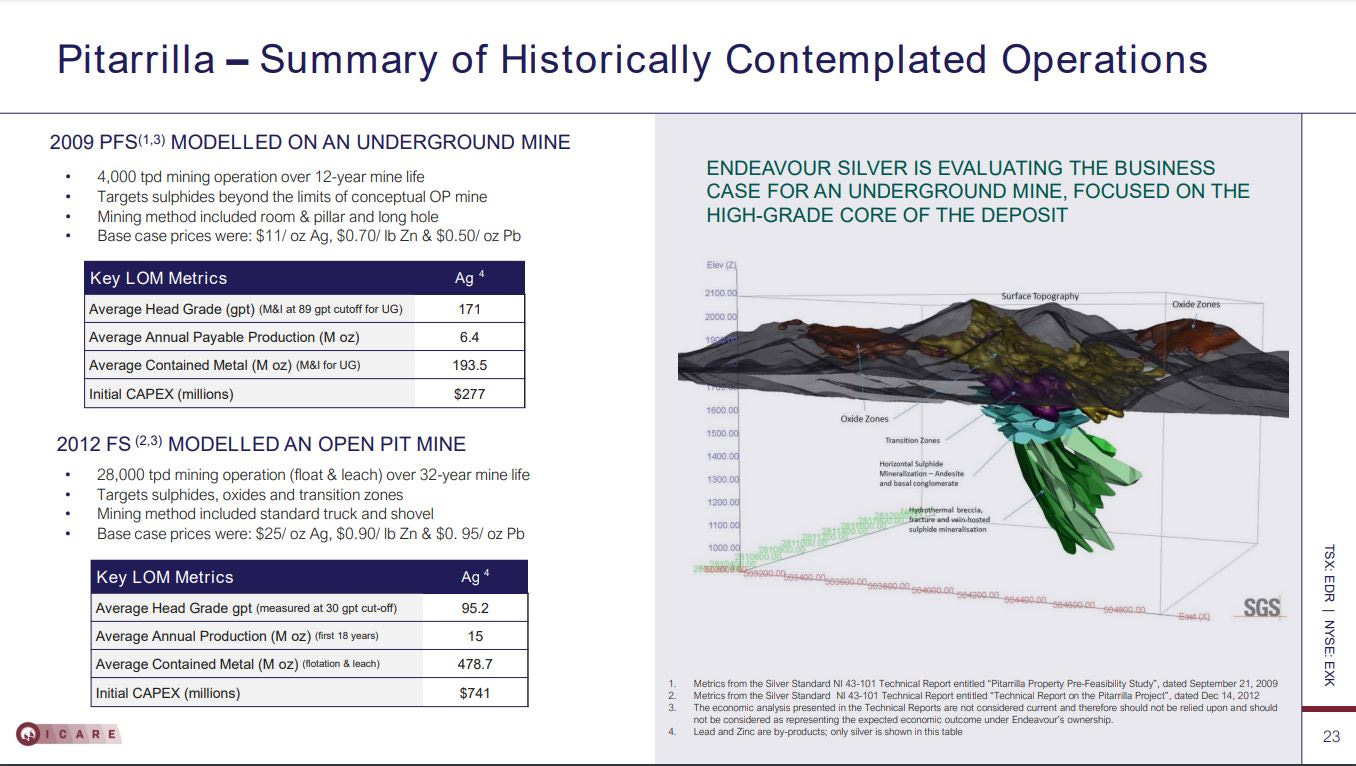Click the SGS logo
The width and height of the screenshot is (1356, 766).
coord(1262,607)
